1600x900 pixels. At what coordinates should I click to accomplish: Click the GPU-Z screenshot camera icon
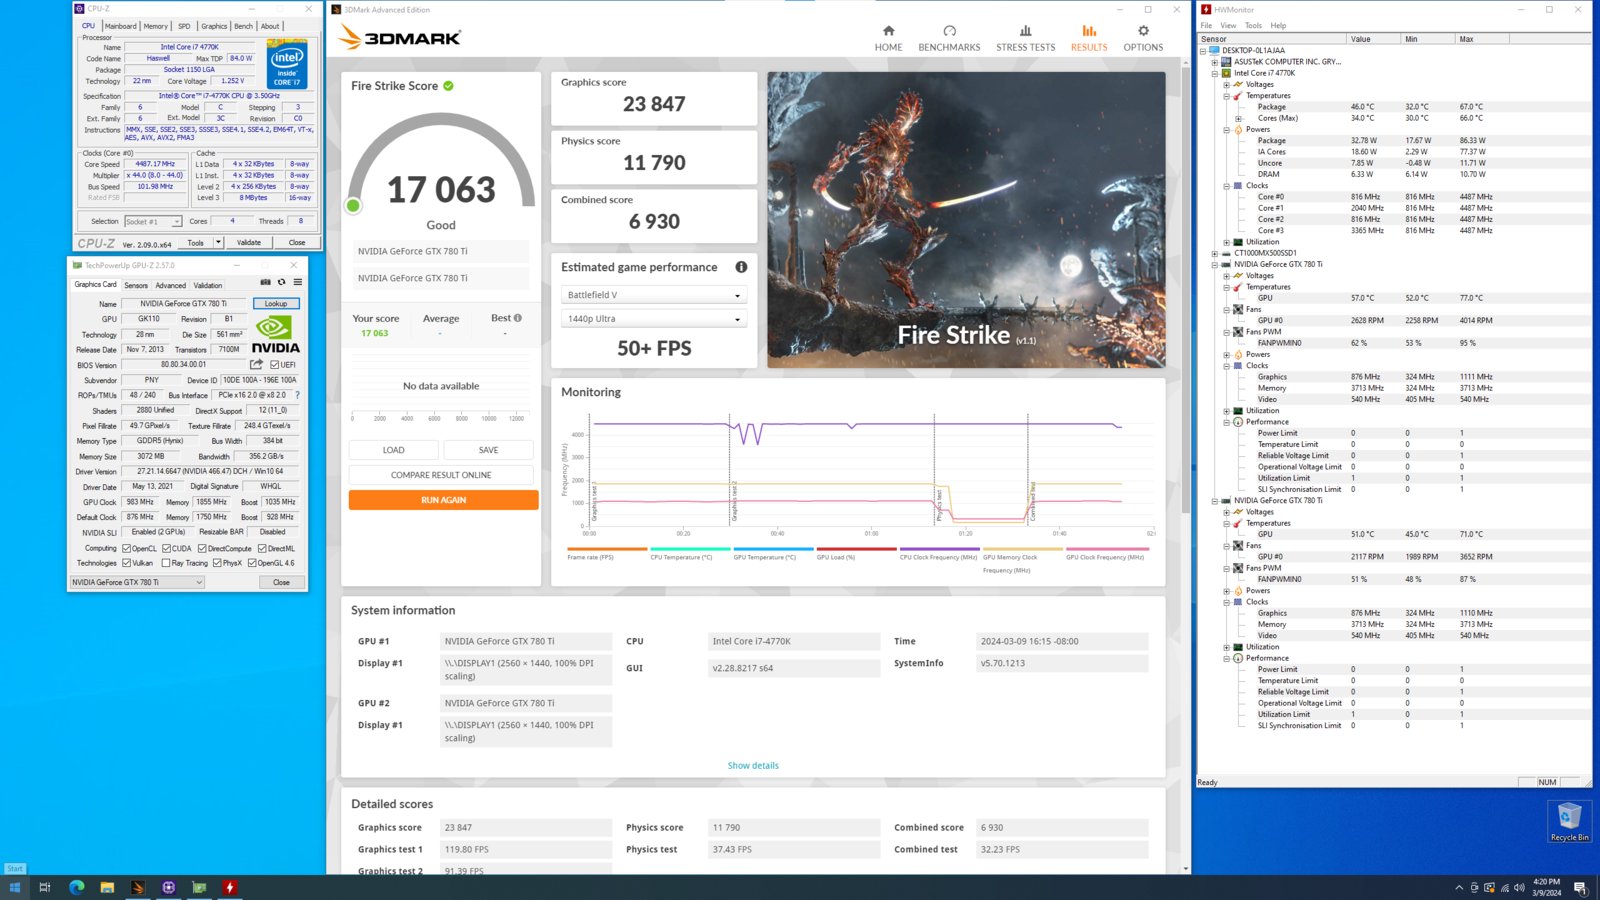click(265, 282)
